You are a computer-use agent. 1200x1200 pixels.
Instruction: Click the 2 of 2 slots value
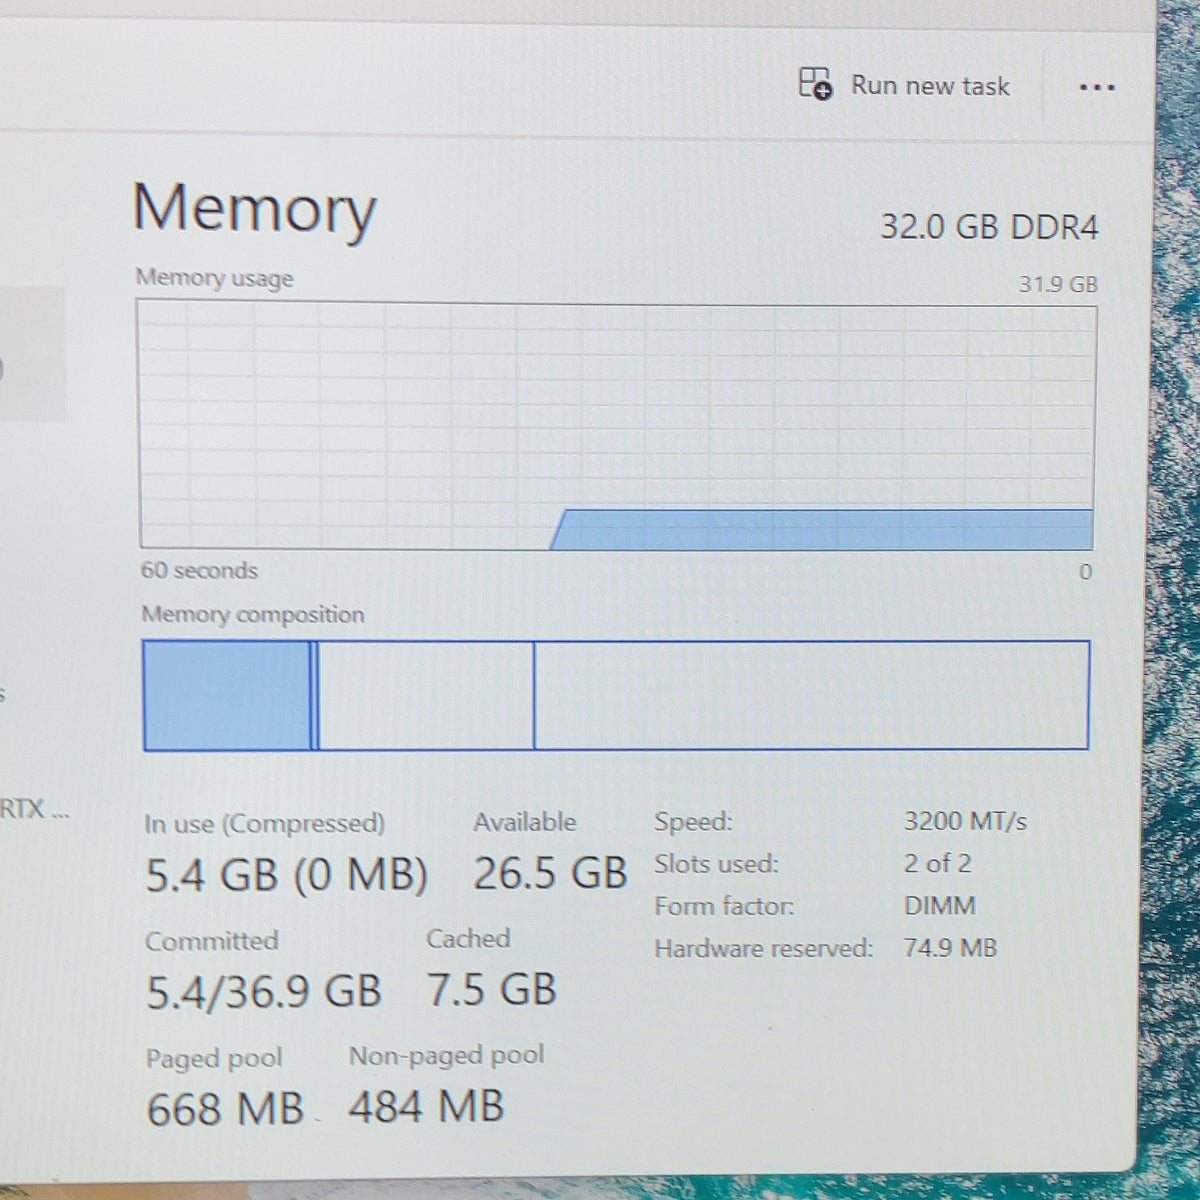click(x=937, y=863)
